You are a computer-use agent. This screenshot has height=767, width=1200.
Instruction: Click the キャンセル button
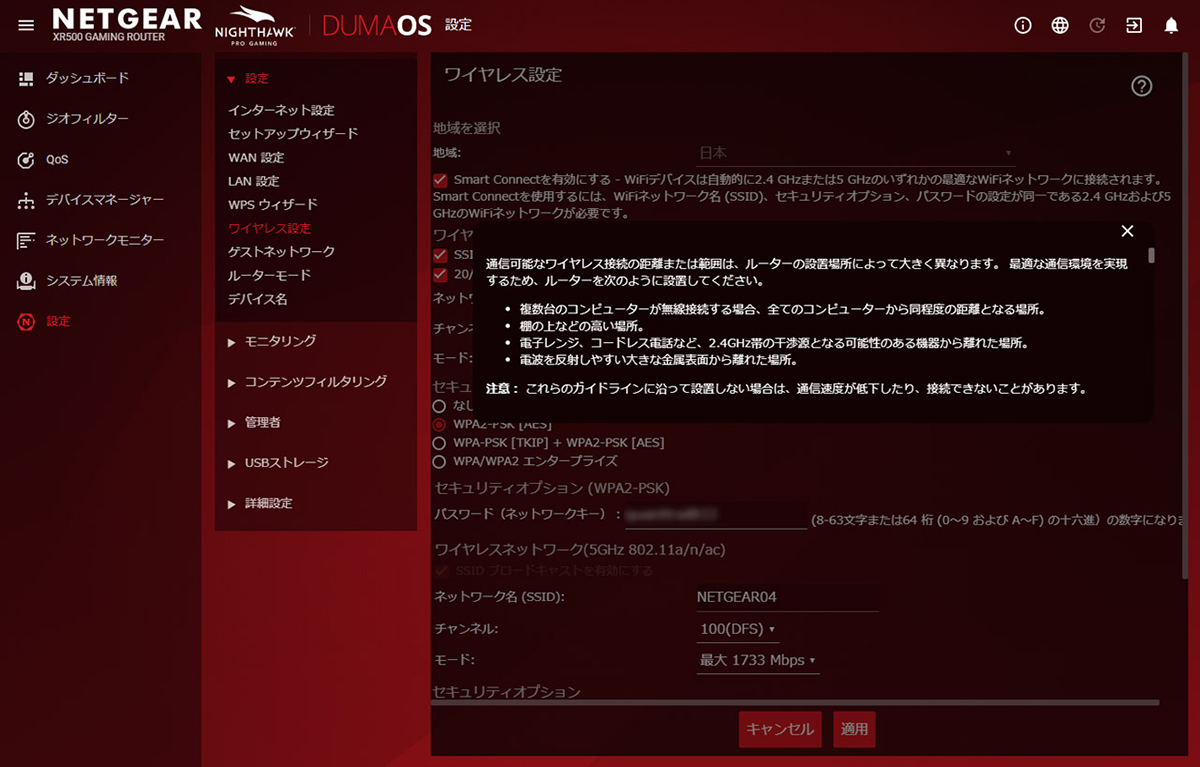pyautogui.click(x=780, y=729)
